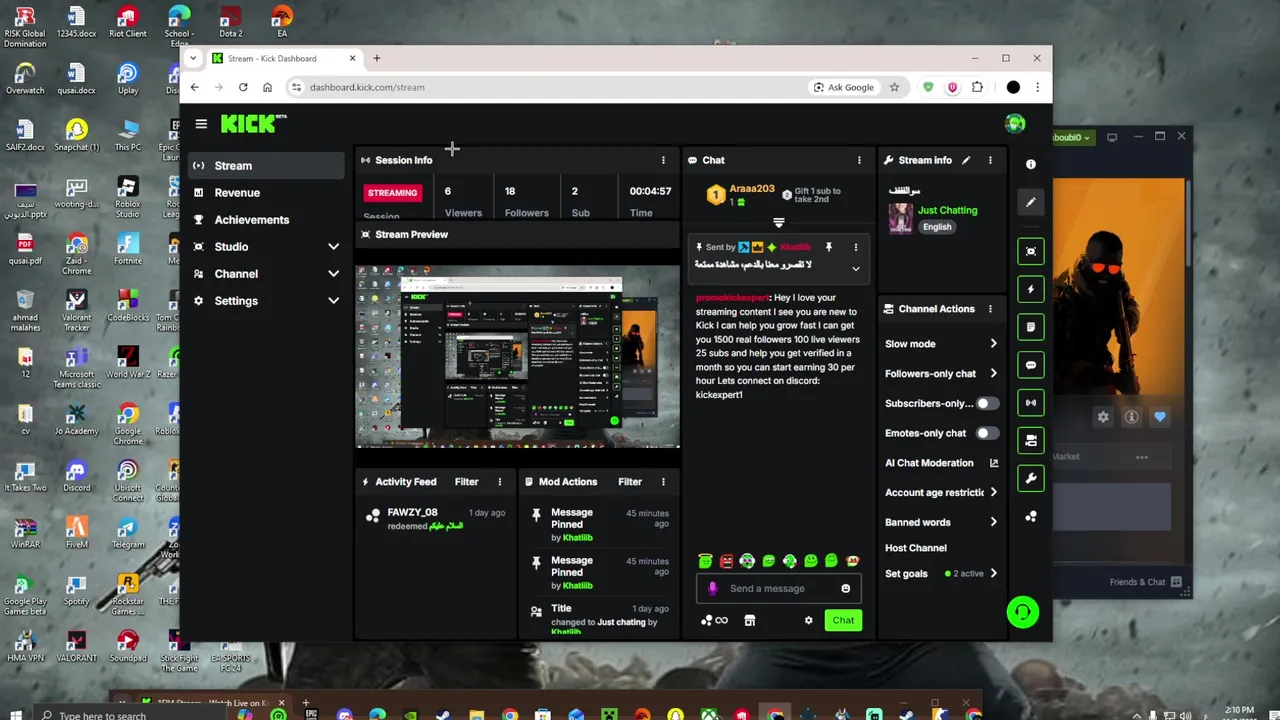The width and height of the screenshot is (1280, 720).
Task: Click the channel points icon in right sidebar
Action: coord(1031,517)
